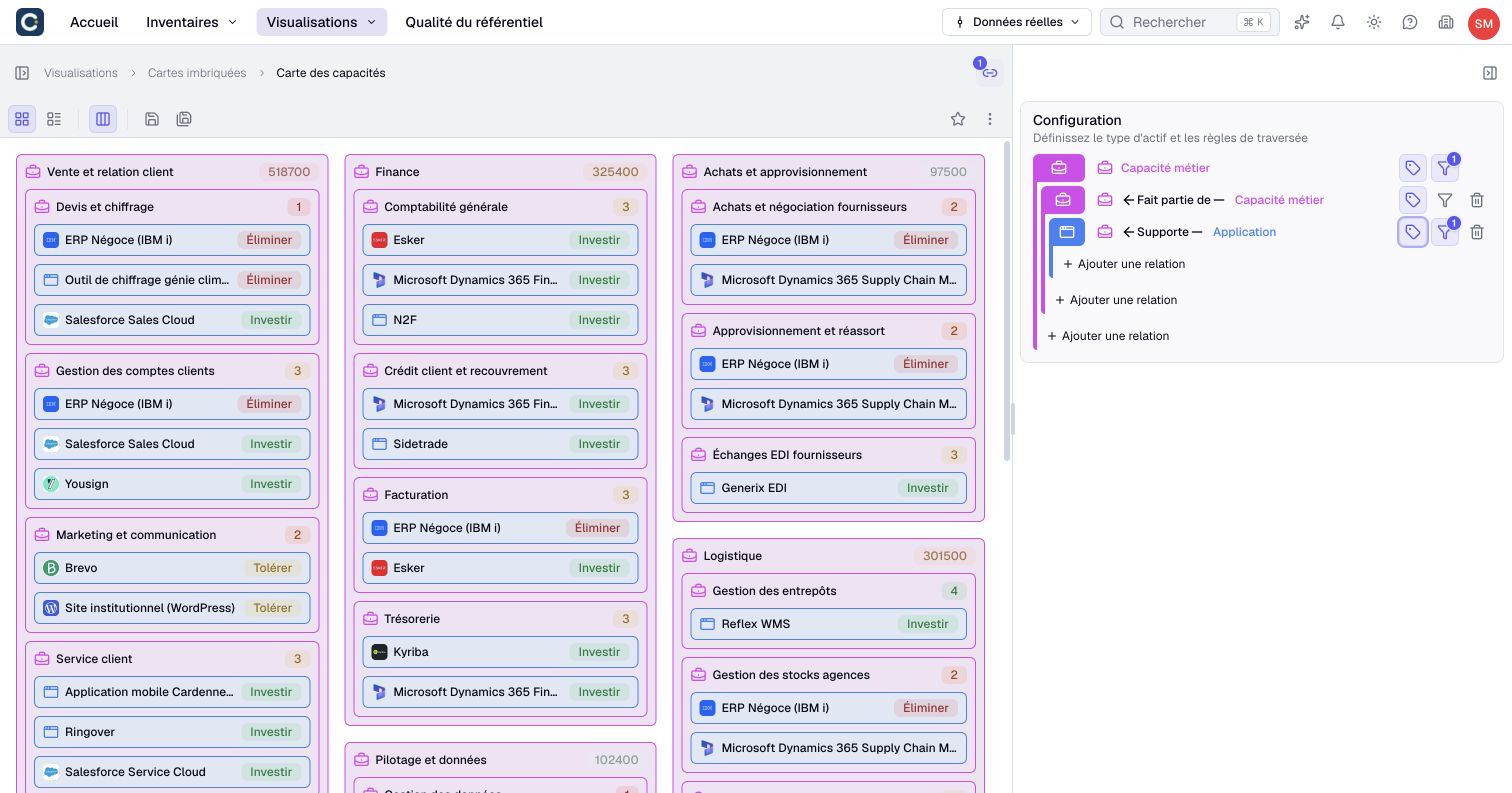This screenshot has width=1512, height=793.
Task: Open Qualité du référentiel page
Action: (474, 22)
